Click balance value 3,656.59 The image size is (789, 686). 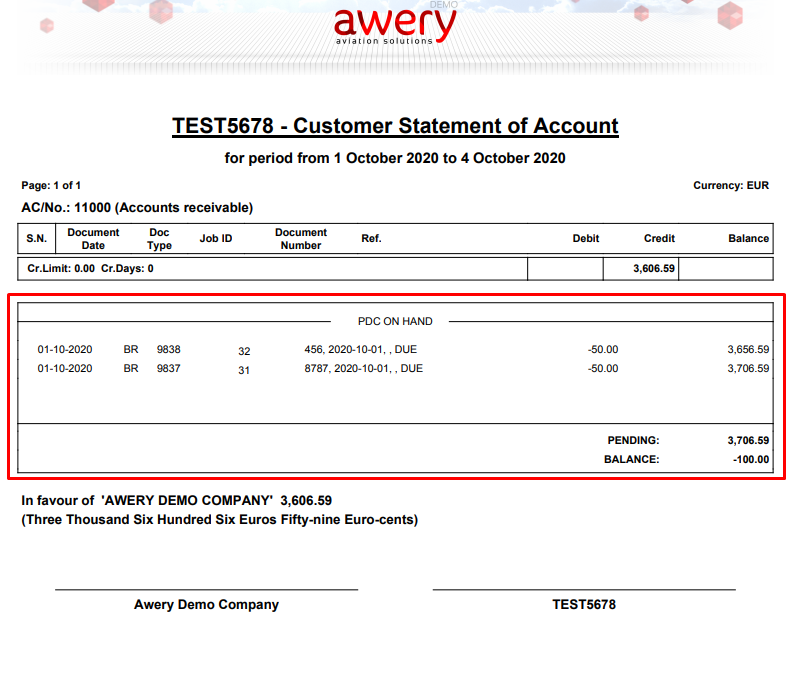(x=748, y=349)
